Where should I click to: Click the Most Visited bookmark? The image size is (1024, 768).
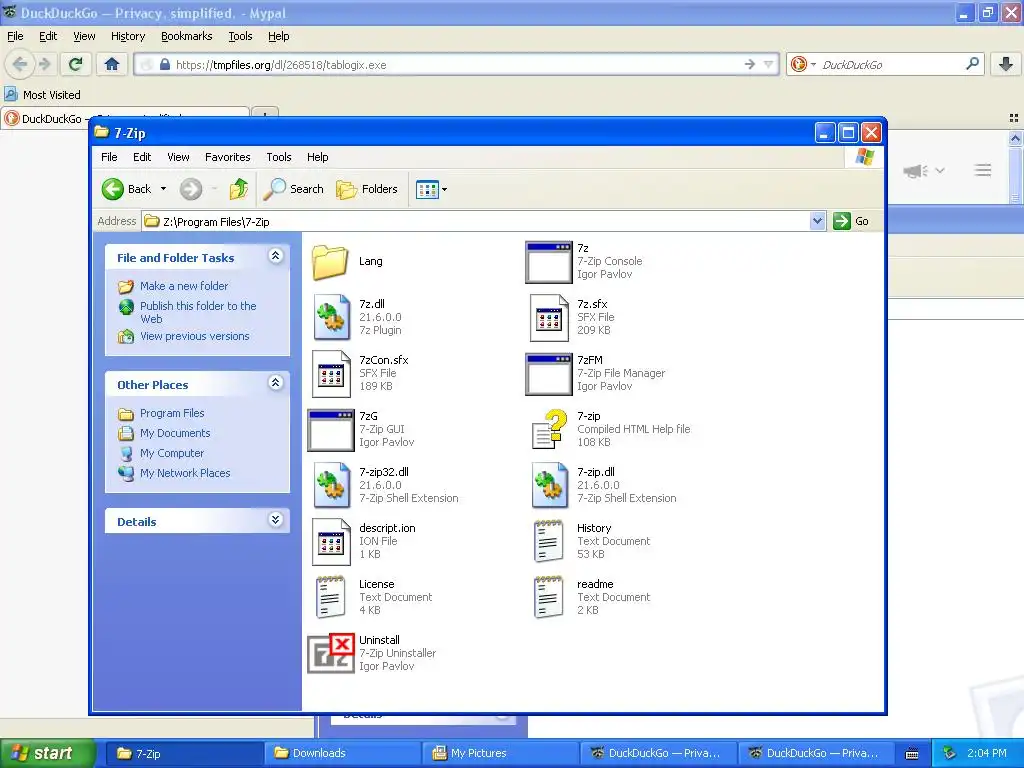43,95
